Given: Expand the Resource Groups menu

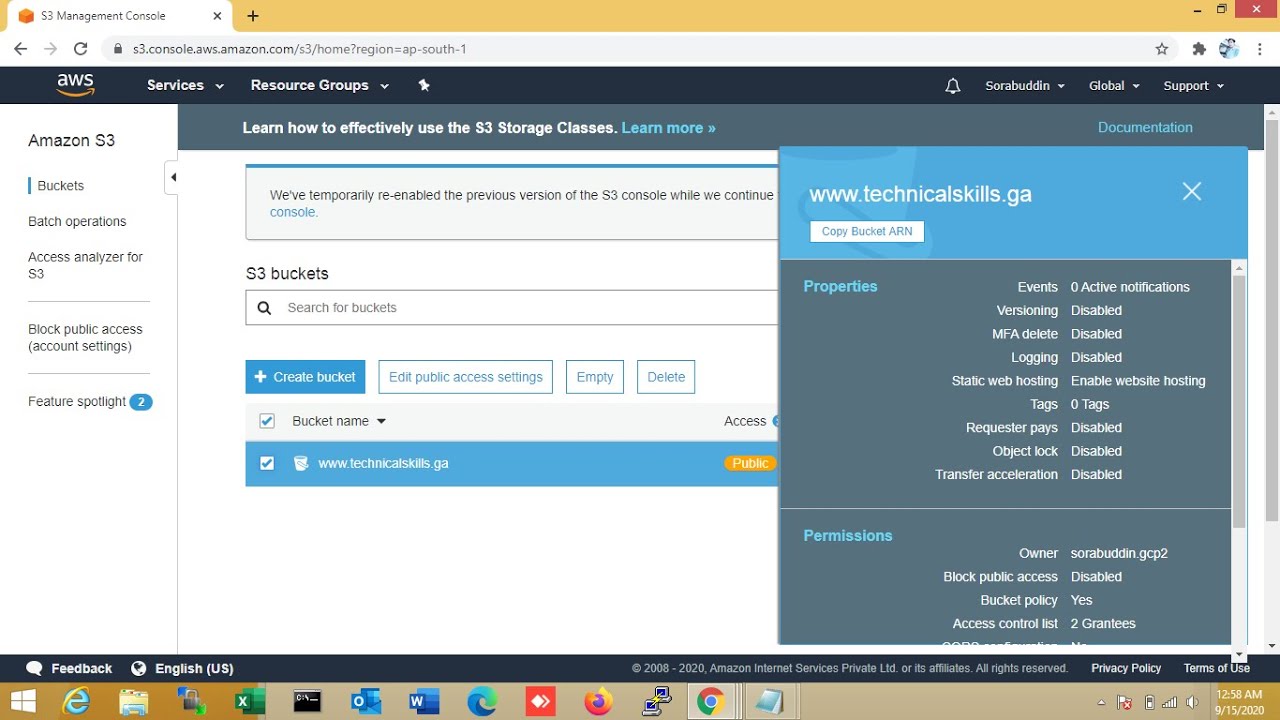Looking at the screenshot, I should pyautogui.click(x=320, y=86).
